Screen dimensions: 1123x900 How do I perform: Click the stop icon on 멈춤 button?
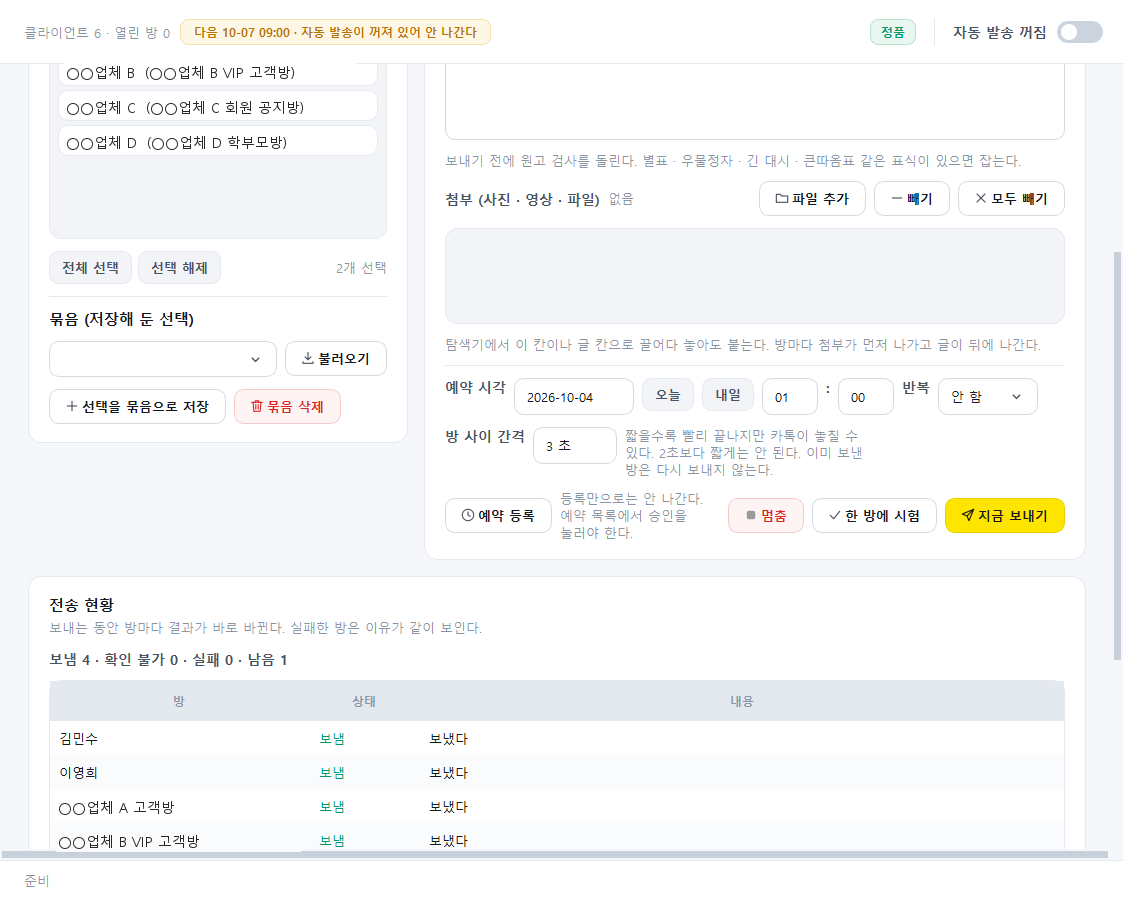(751, 516)
